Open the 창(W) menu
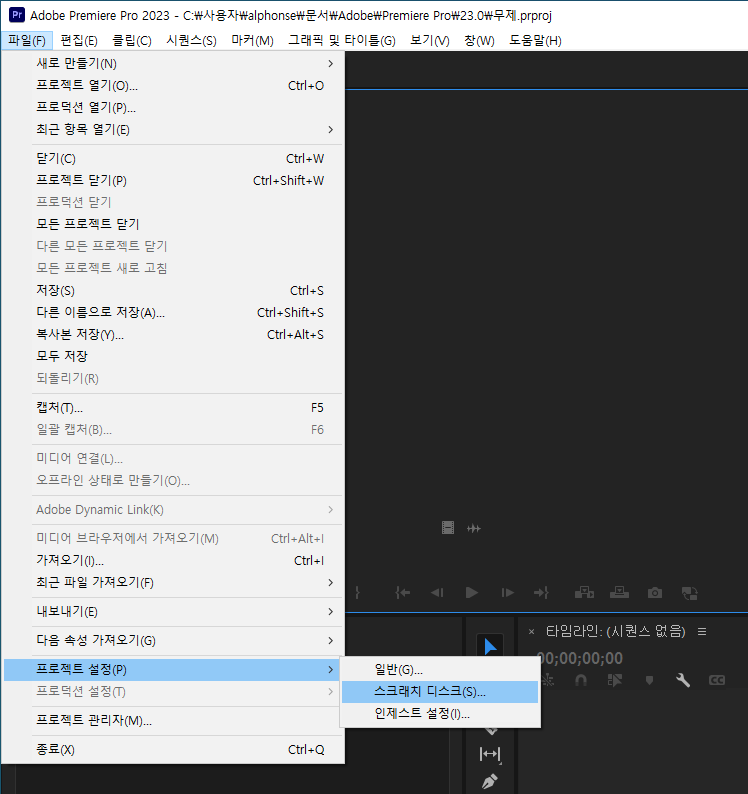The height and width of the screenshot is (794, 748). 479,40
